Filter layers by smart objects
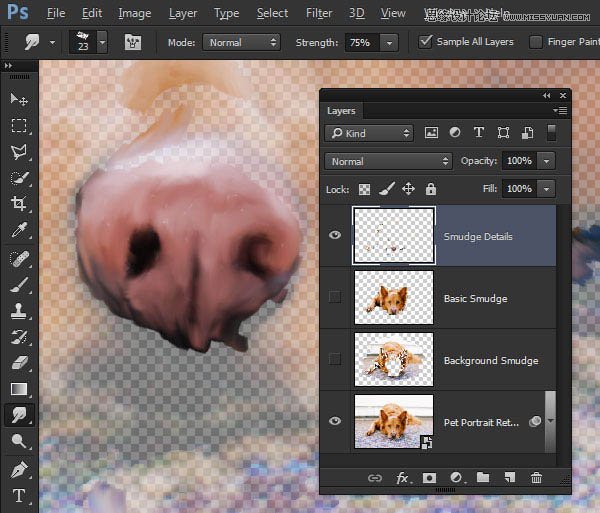 (x=527, y=133)
